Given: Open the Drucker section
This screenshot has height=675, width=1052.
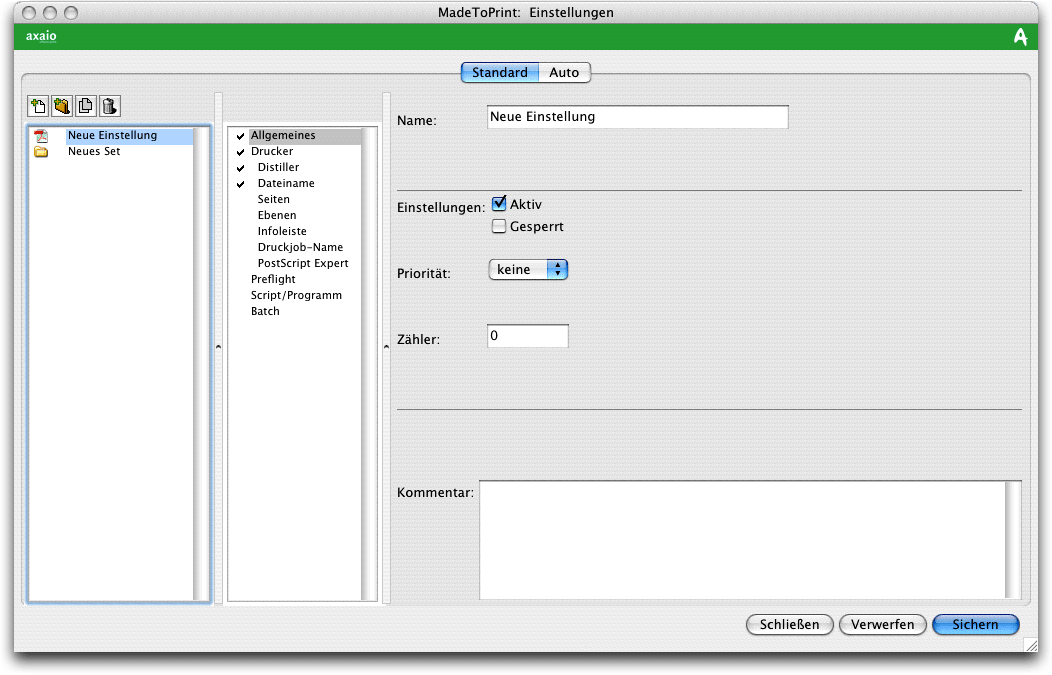Looking at the screenshot, I should [272, 152].
